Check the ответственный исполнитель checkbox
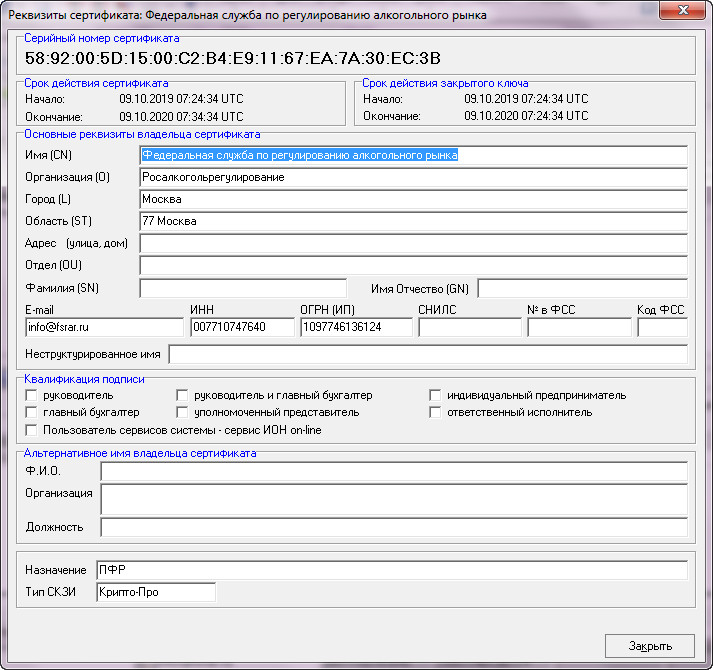 (x=435, y=413)
